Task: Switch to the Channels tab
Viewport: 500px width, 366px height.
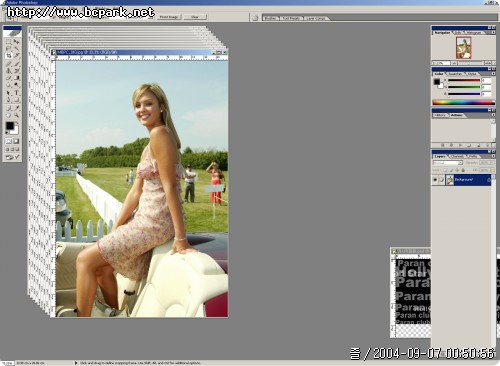Action: click(x=457, y=156)
